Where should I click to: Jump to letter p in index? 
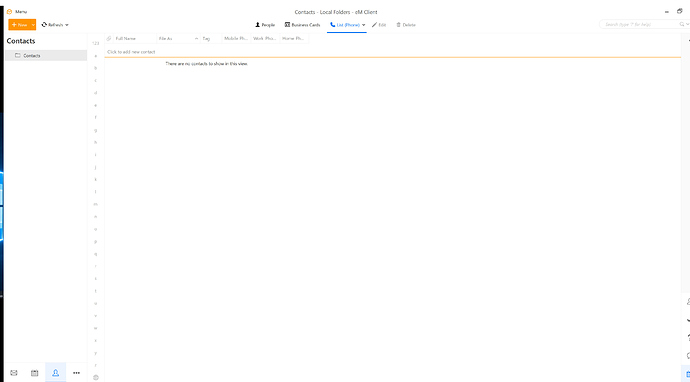(x=95, y=242)
